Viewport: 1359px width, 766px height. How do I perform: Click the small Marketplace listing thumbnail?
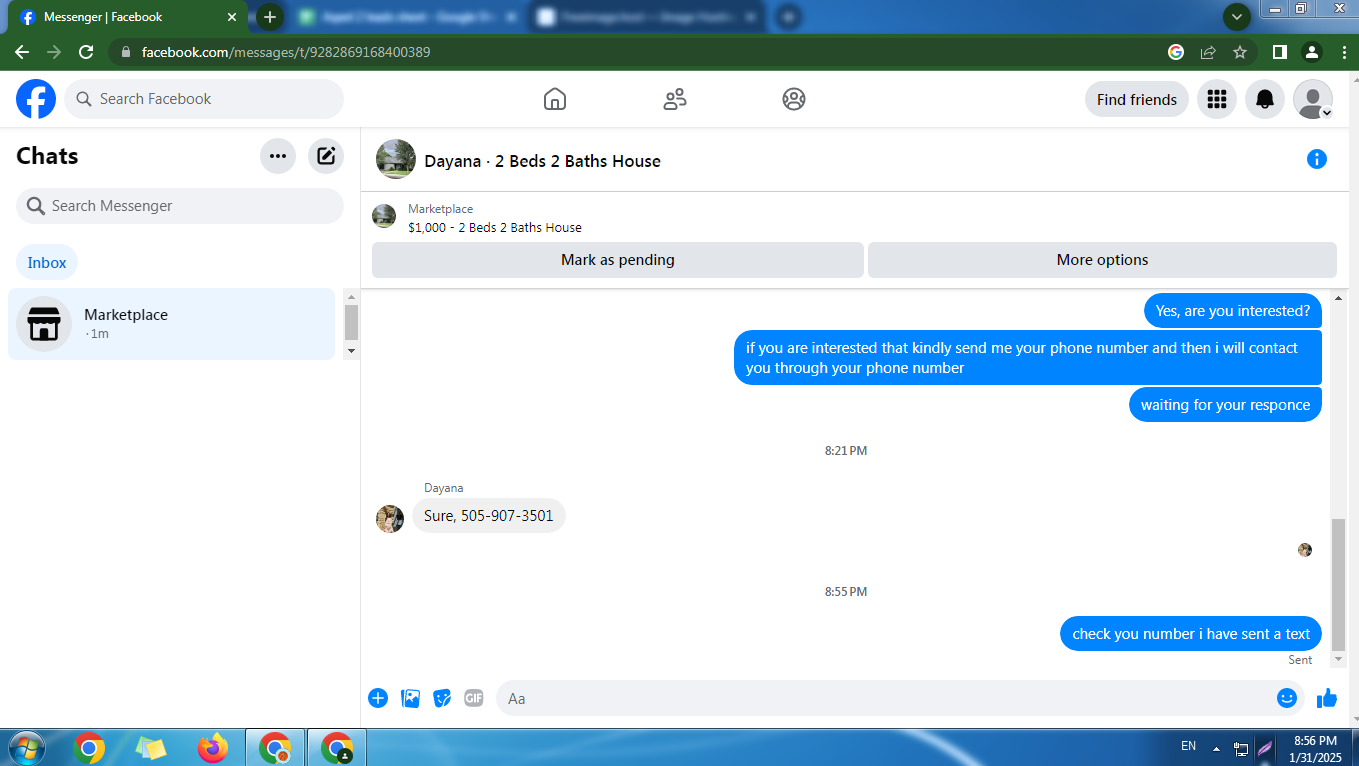[384, 216]
